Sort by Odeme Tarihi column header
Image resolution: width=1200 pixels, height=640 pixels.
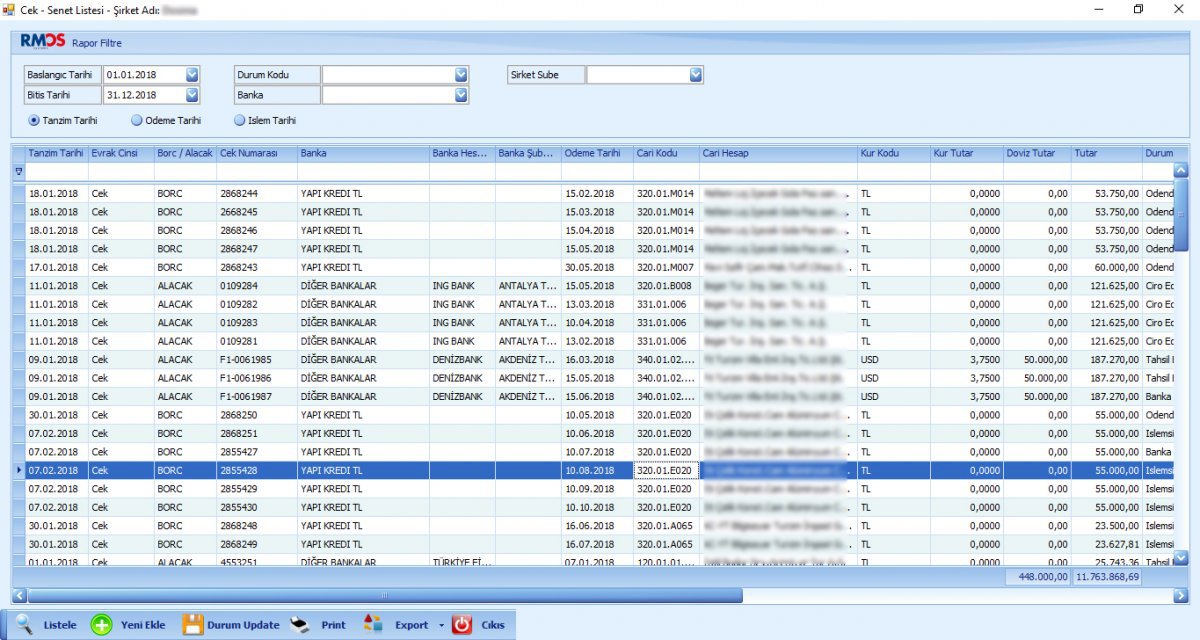point(597,153)
